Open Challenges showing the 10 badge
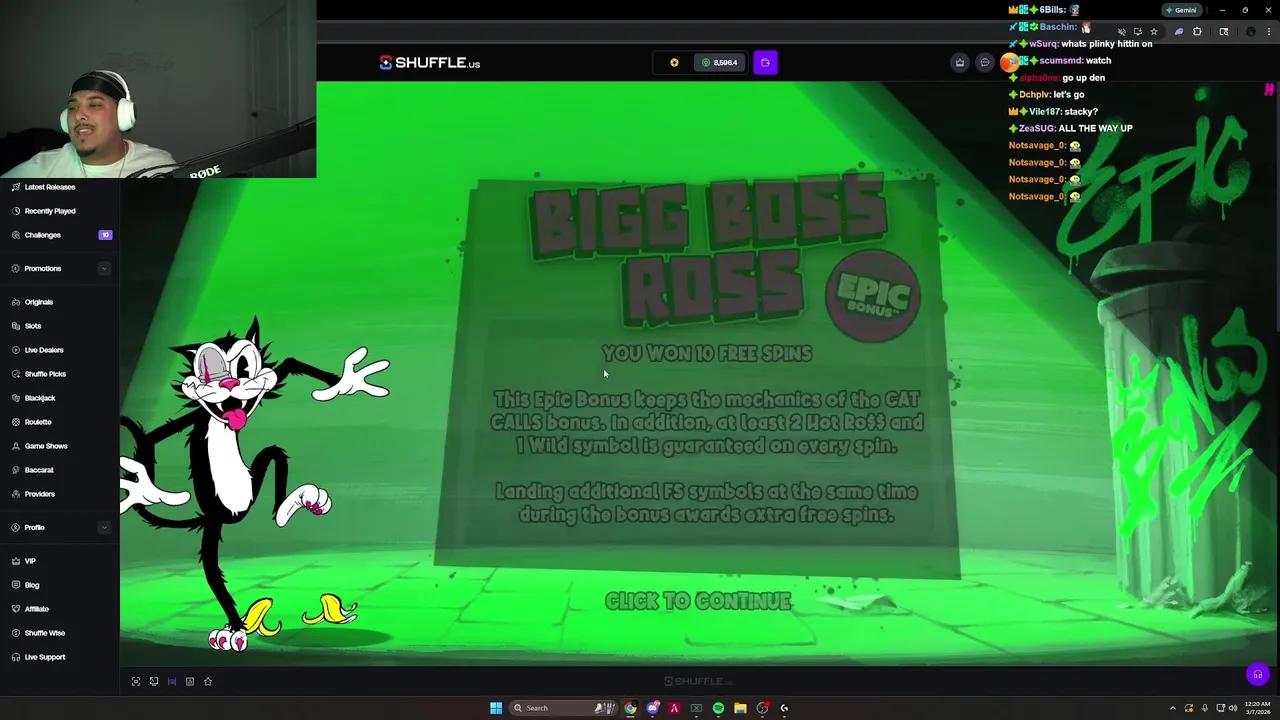This screenshot has height=720, width=1280. [42, 235]
